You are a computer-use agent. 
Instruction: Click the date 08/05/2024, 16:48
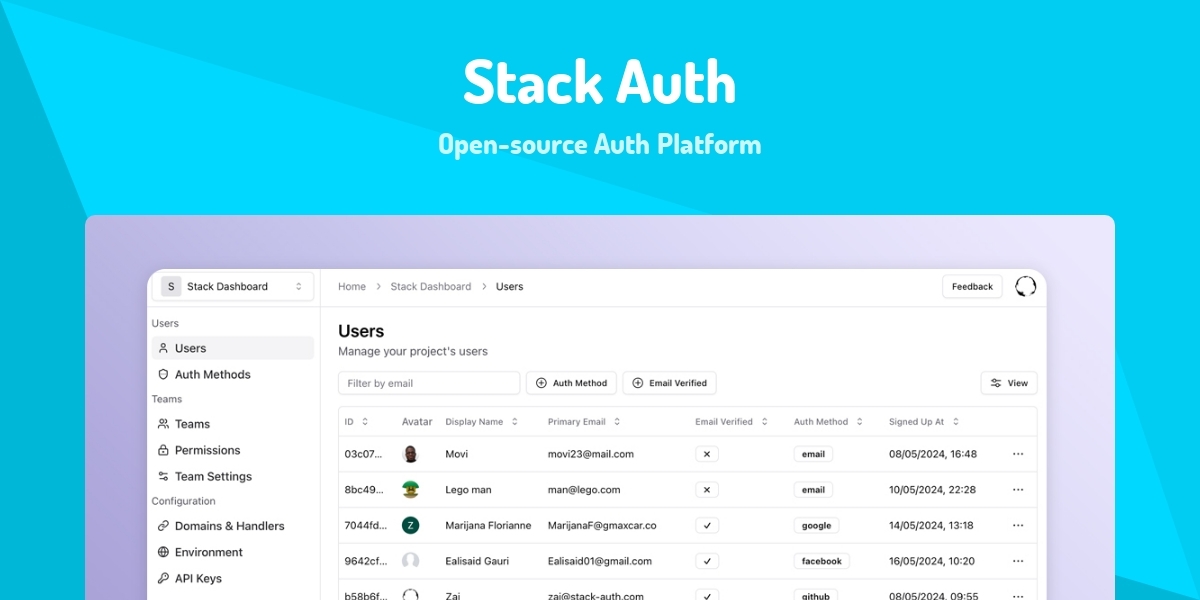point(933,454)
